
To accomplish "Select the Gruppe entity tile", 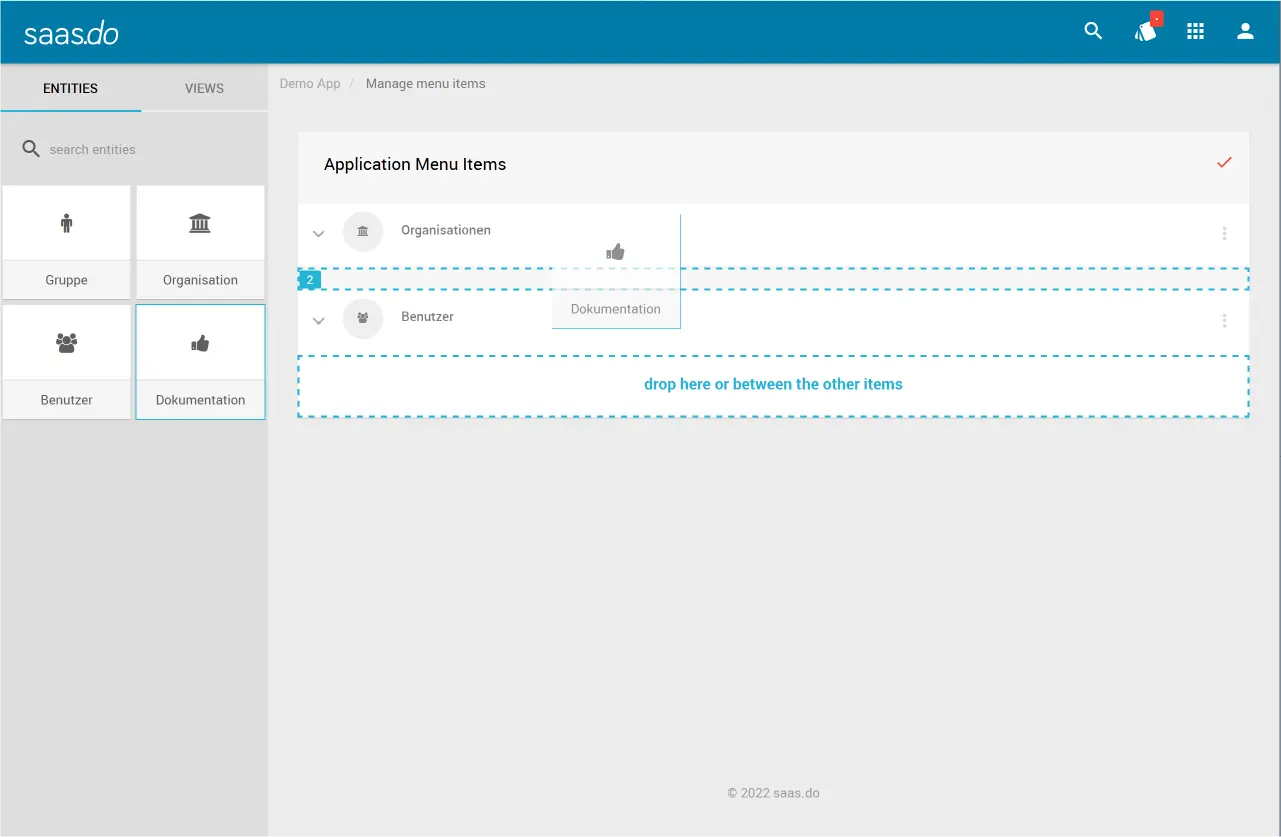I will [x=67, y=242].
